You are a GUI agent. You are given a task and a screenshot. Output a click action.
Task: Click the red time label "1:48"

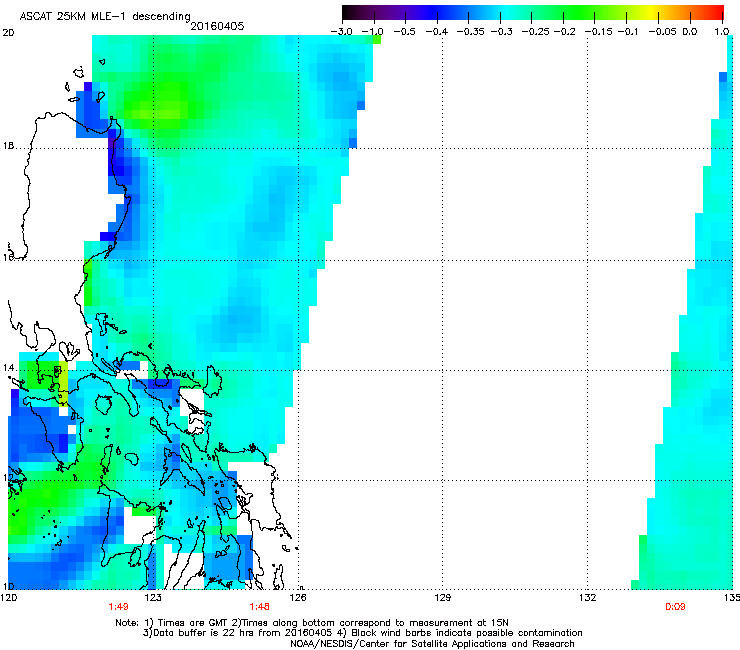click(260, 607)
